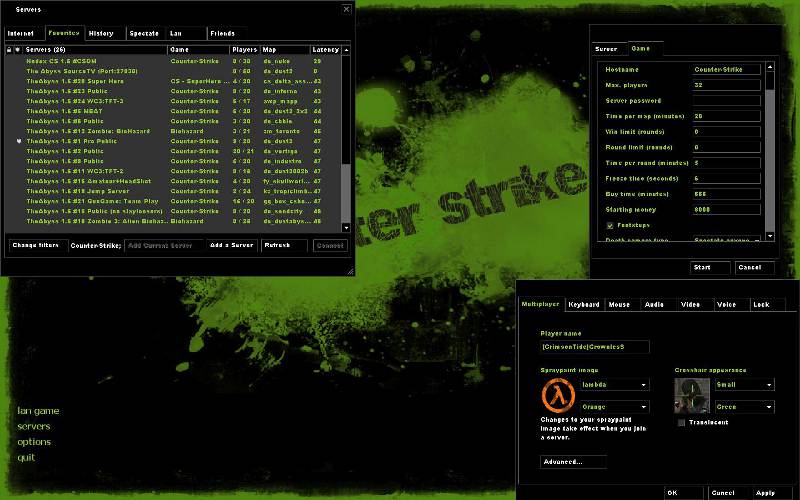Switch to the Server tab in create-server window

click(610, 49)
